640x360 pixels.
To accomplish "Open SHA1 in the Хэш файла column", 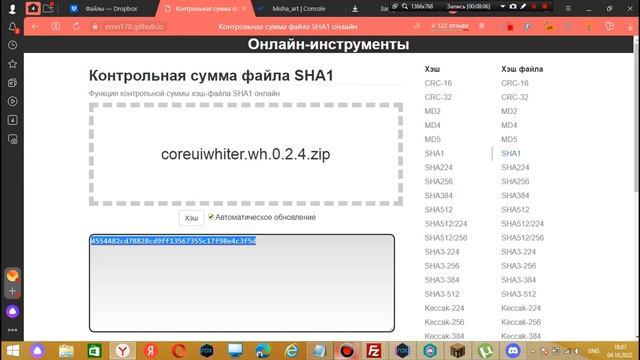I will click(x=511, y=153).
